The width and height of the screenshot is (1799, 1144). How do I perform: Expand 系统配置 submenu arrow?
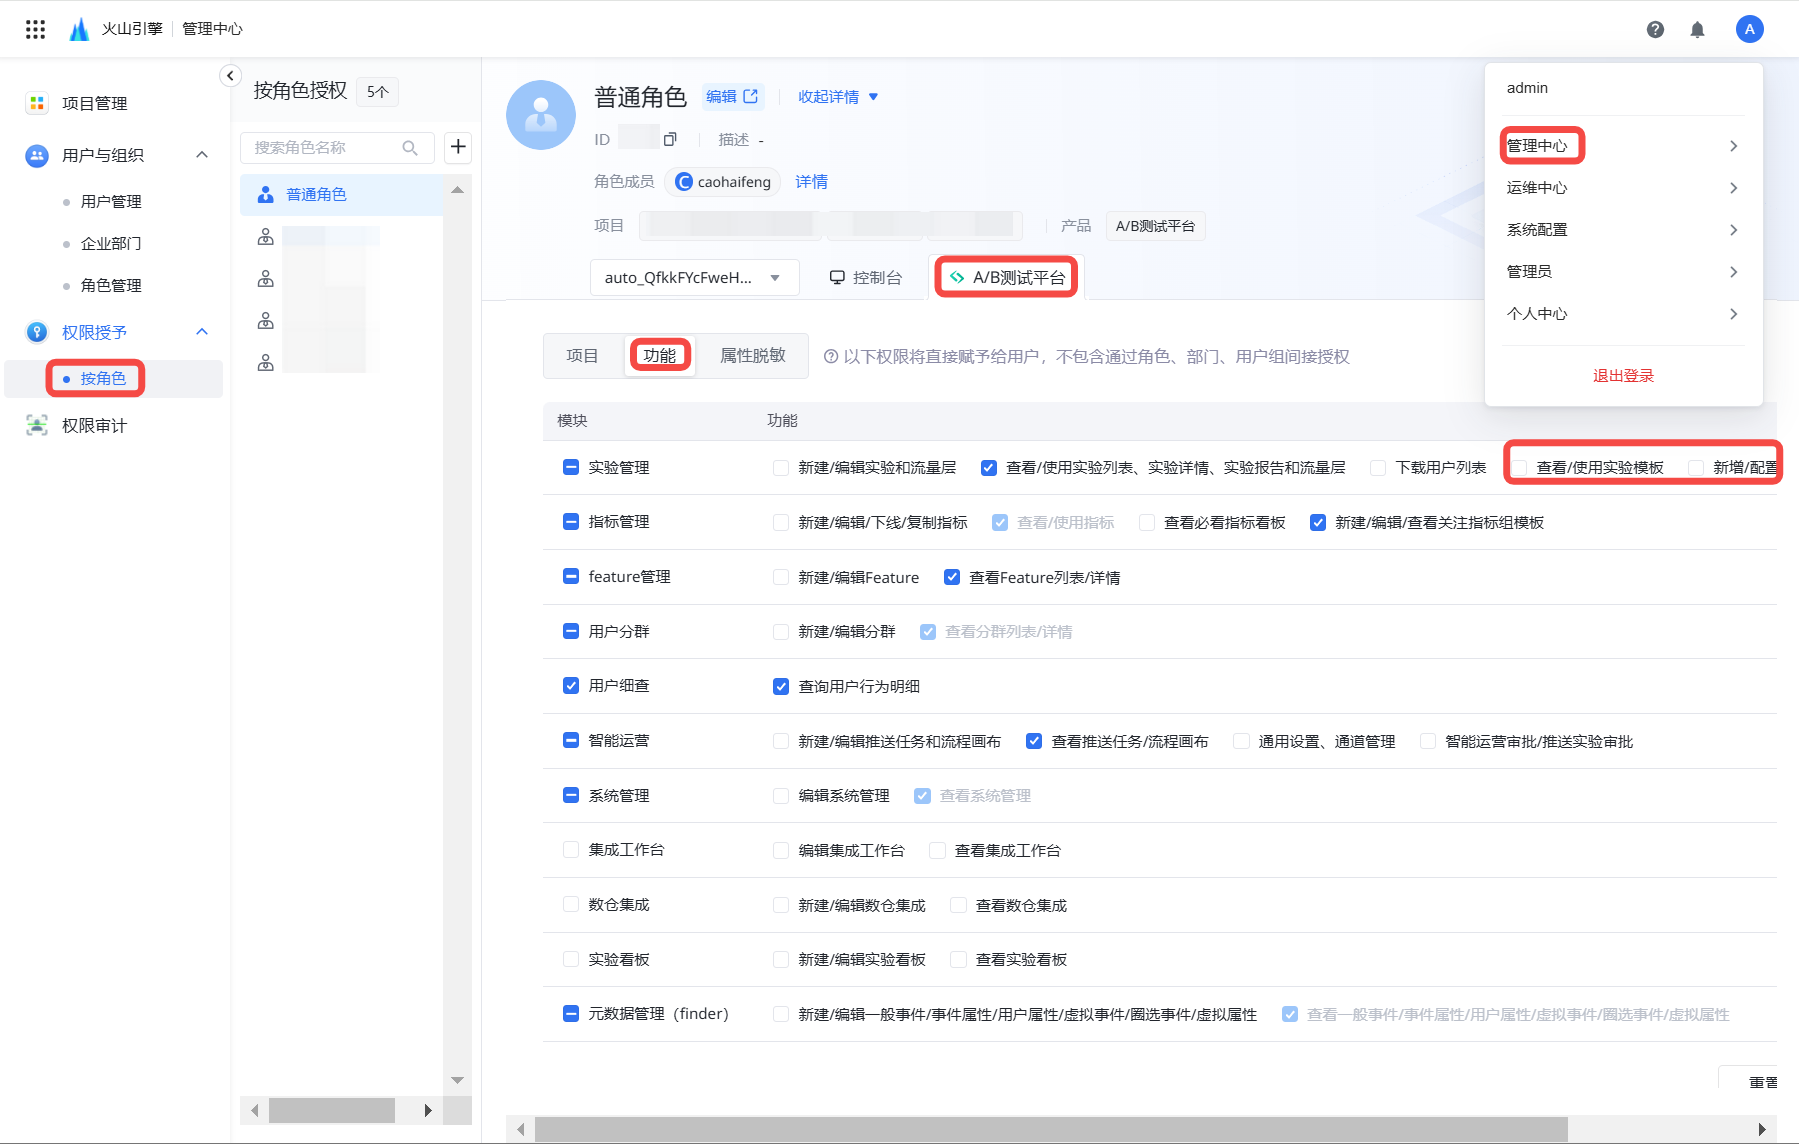(1733, 230)
